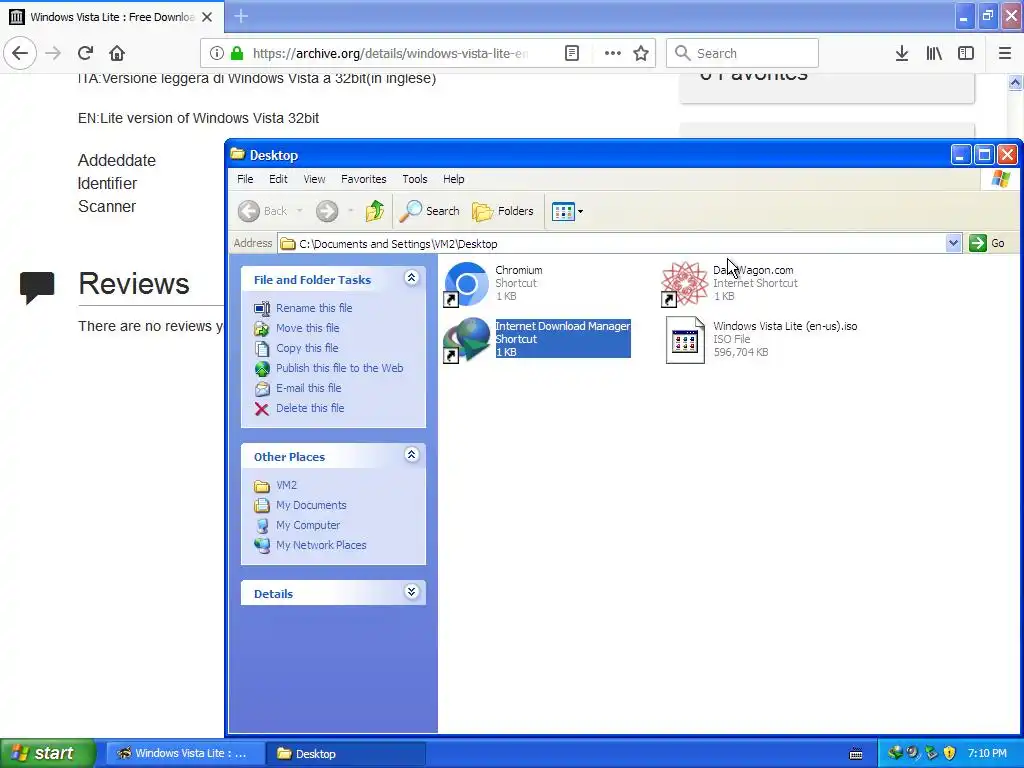Screen dimensions: 1024x768
Task: Select Windows Vista Lite ISO file icon
Action: pyautogui.click(x=685, y=340)
